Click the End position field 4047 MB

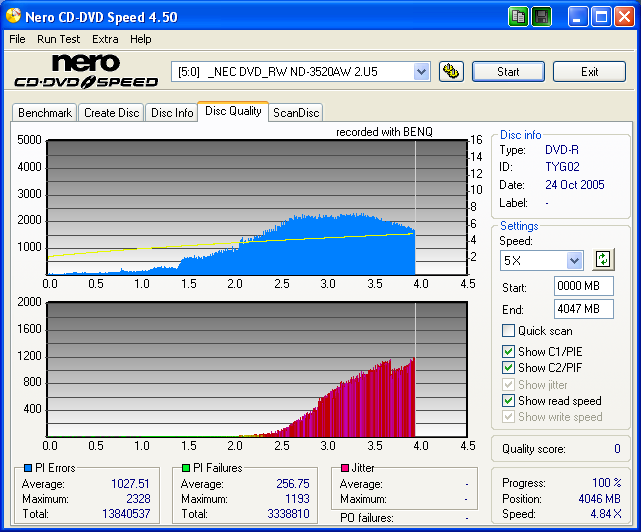point(584,309)
